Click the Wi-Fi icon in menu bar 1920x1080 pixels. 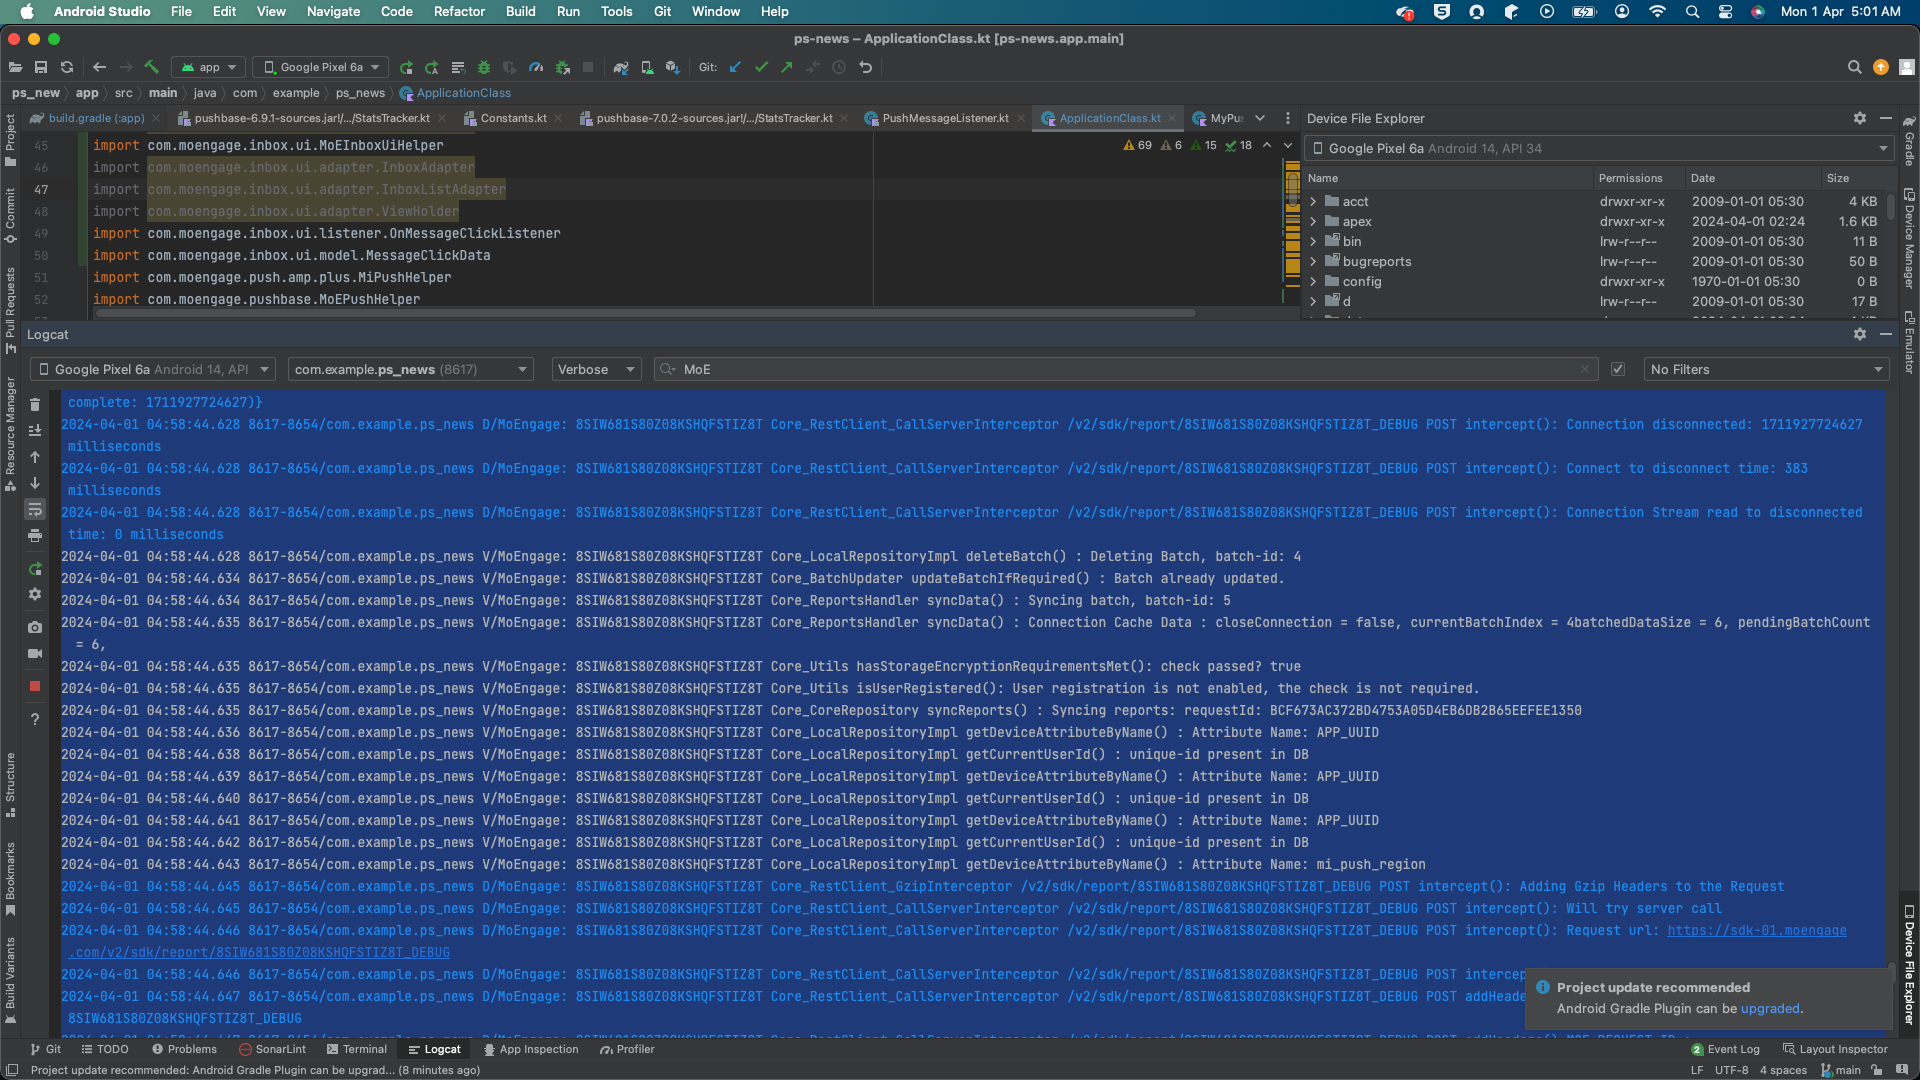[x=1657, y=11]
